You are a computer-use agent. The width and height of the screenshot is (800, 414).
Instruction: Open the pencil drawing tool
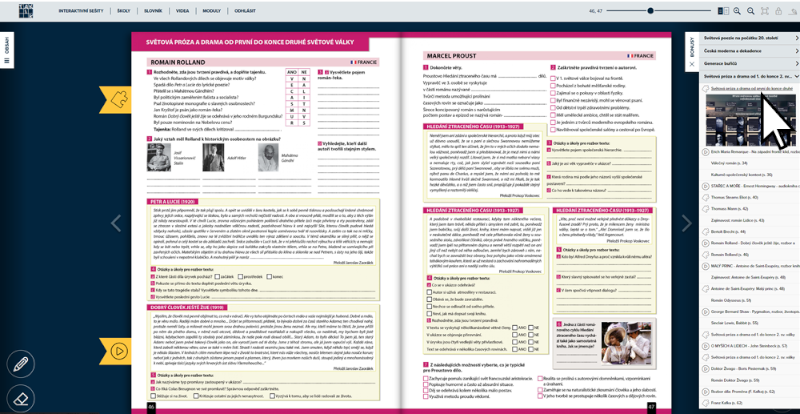coord(20,364)
